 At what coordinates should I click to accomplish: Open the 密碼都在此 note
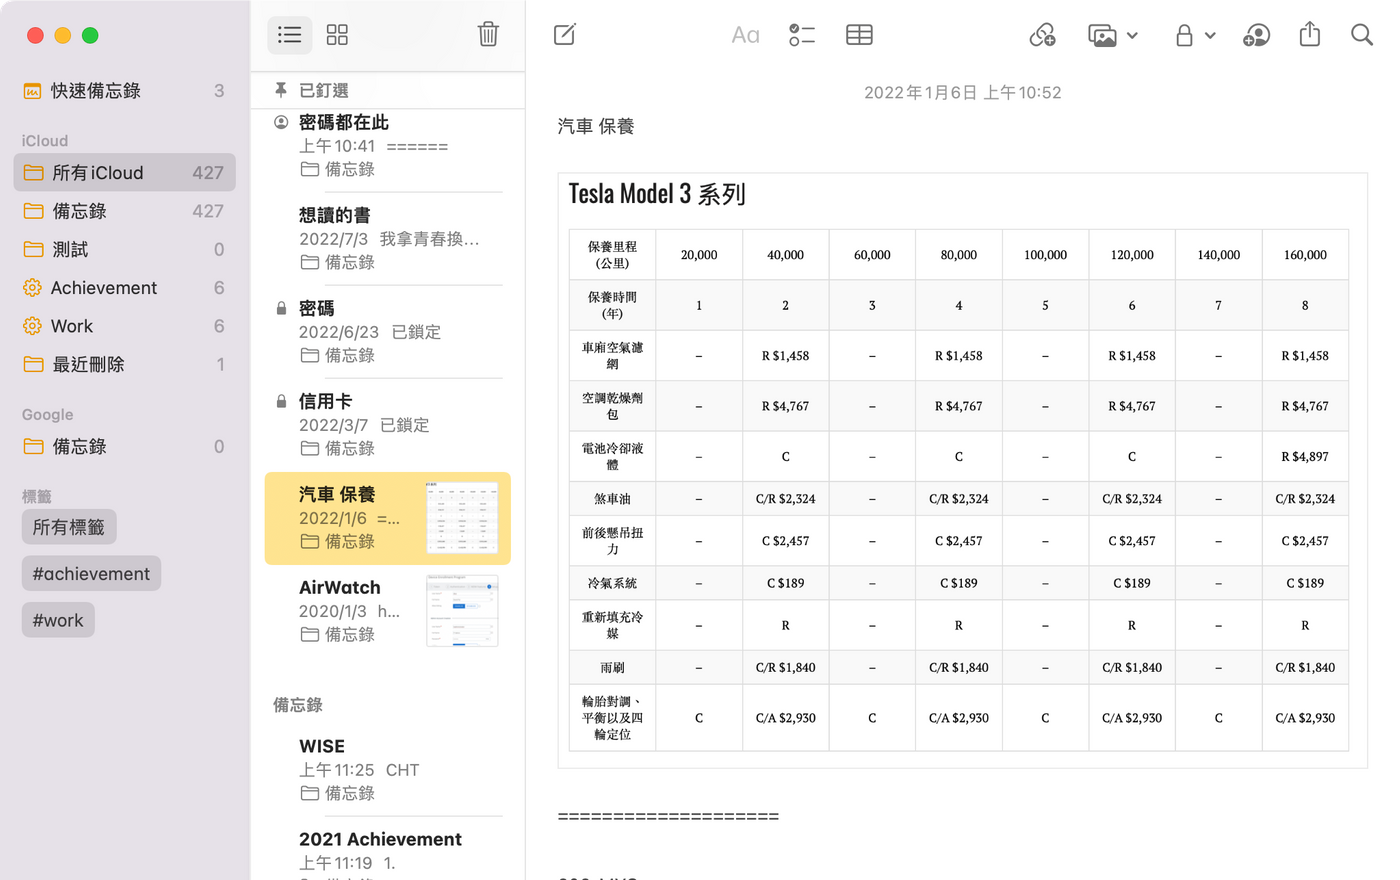coord(388,146)
